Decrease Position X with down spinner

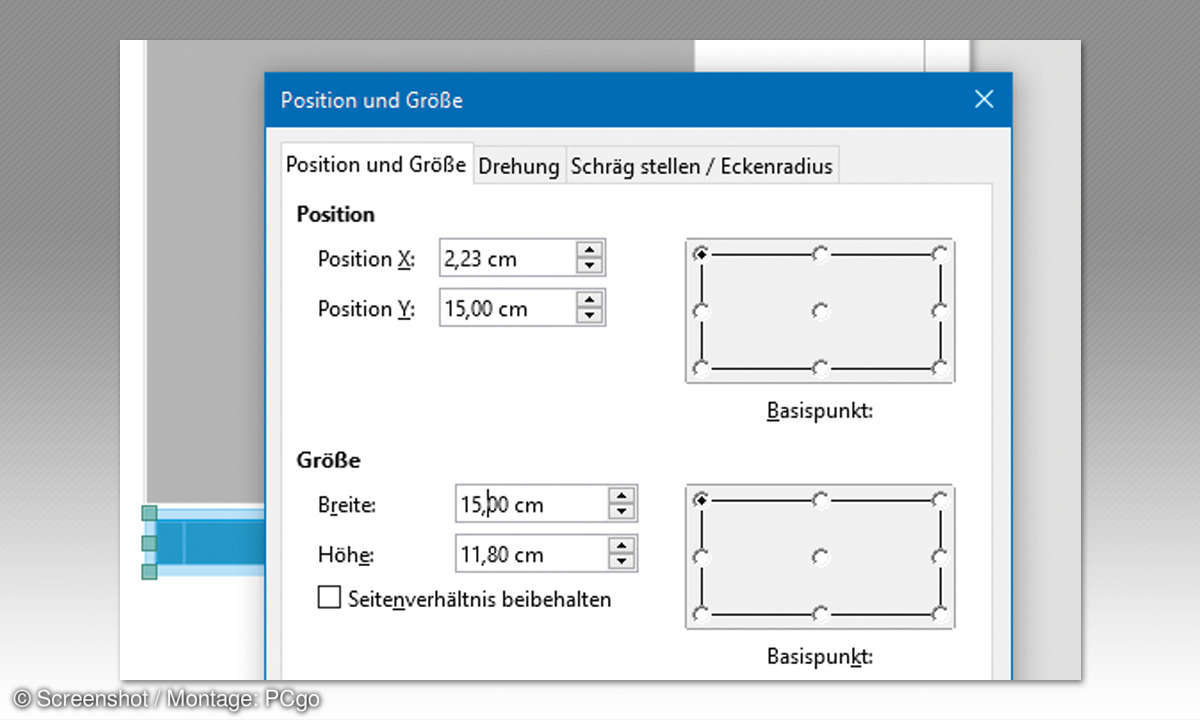coord(591,267)
